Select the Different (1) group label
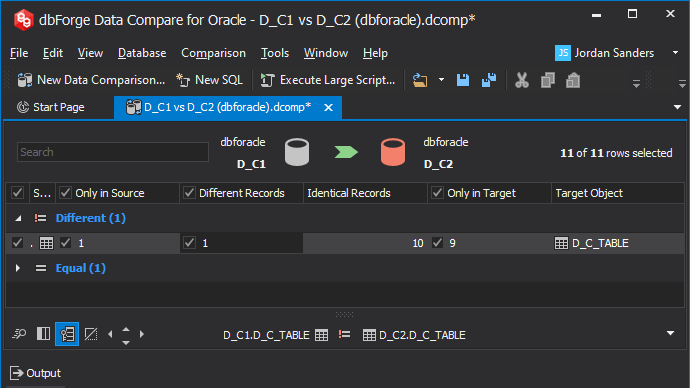 [91, 218]
